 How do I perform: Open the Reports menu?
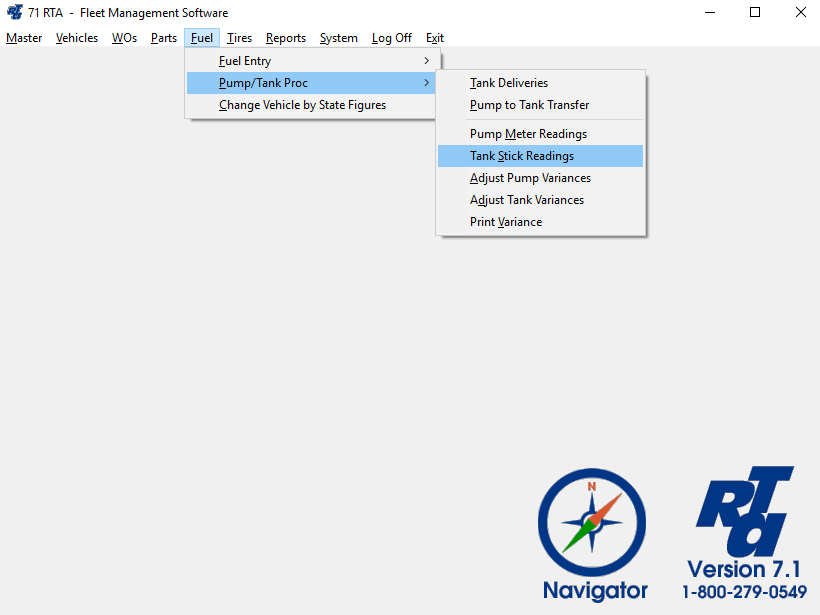[286, 38]
